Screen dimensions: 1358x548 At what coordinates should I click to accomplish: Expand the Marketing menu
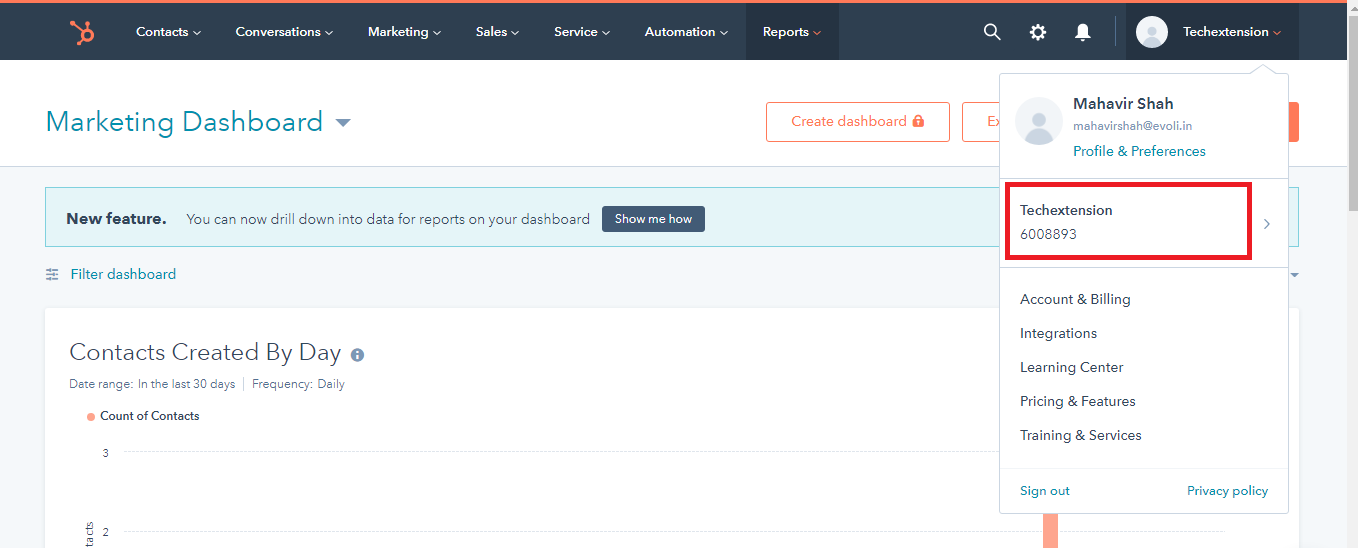(x=404, y=32)
